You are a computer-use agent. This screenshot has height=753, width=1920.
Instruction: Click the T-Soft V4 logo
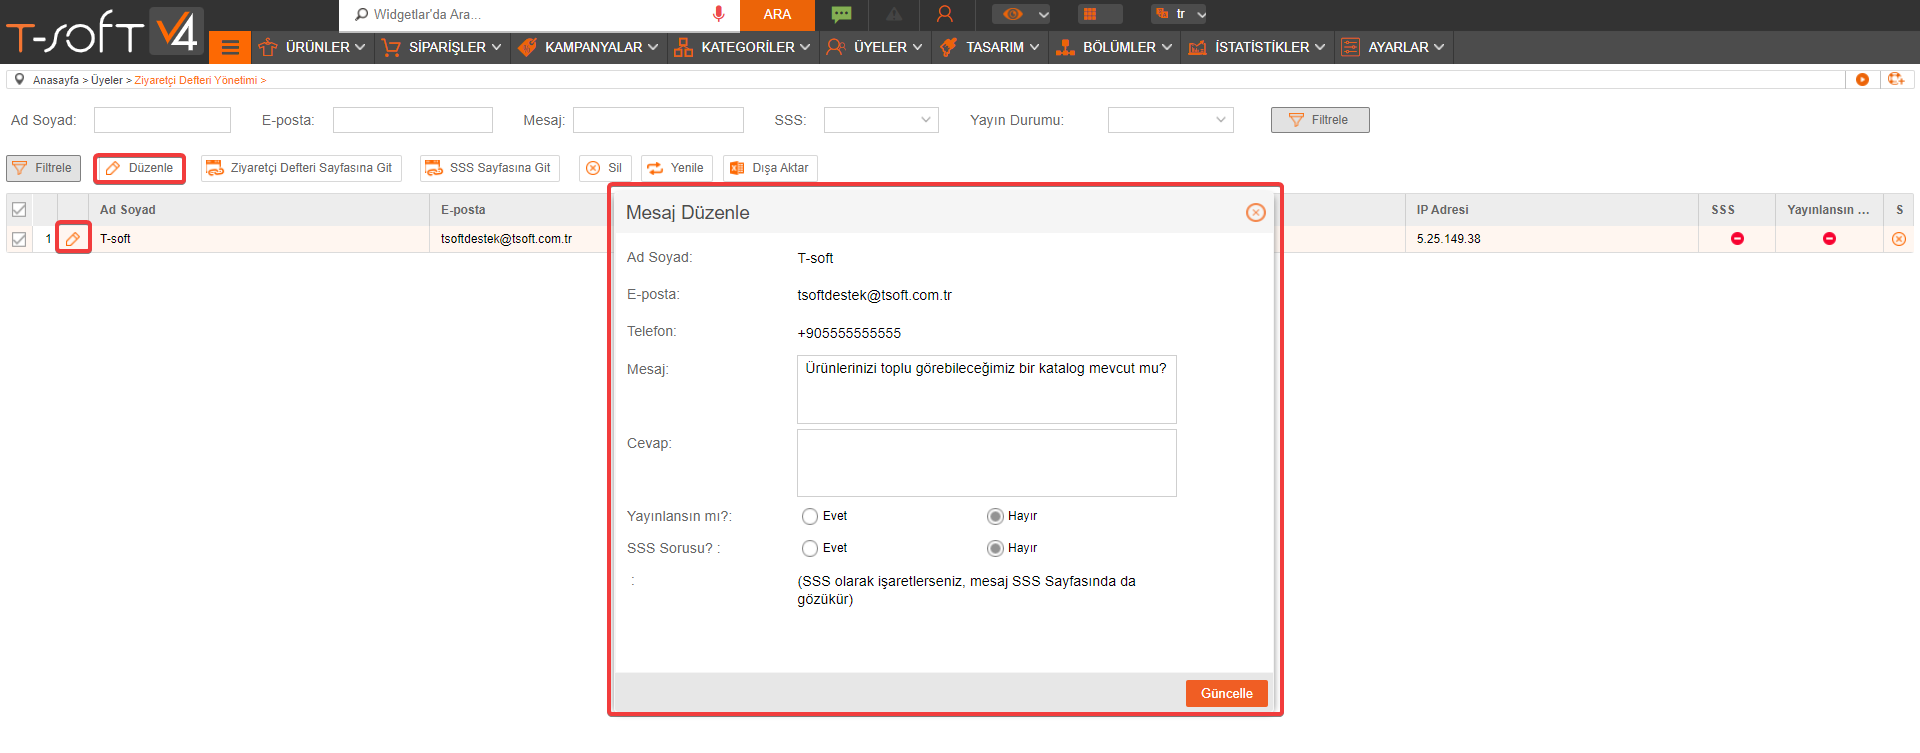point(104,31)
